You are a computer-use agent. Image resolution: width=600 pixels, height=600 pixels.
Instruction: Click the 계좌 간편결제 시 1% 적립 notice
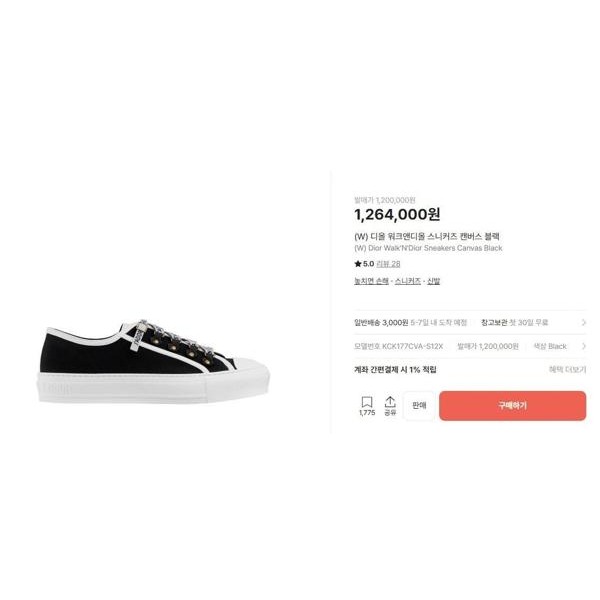(x=395, y=370)
